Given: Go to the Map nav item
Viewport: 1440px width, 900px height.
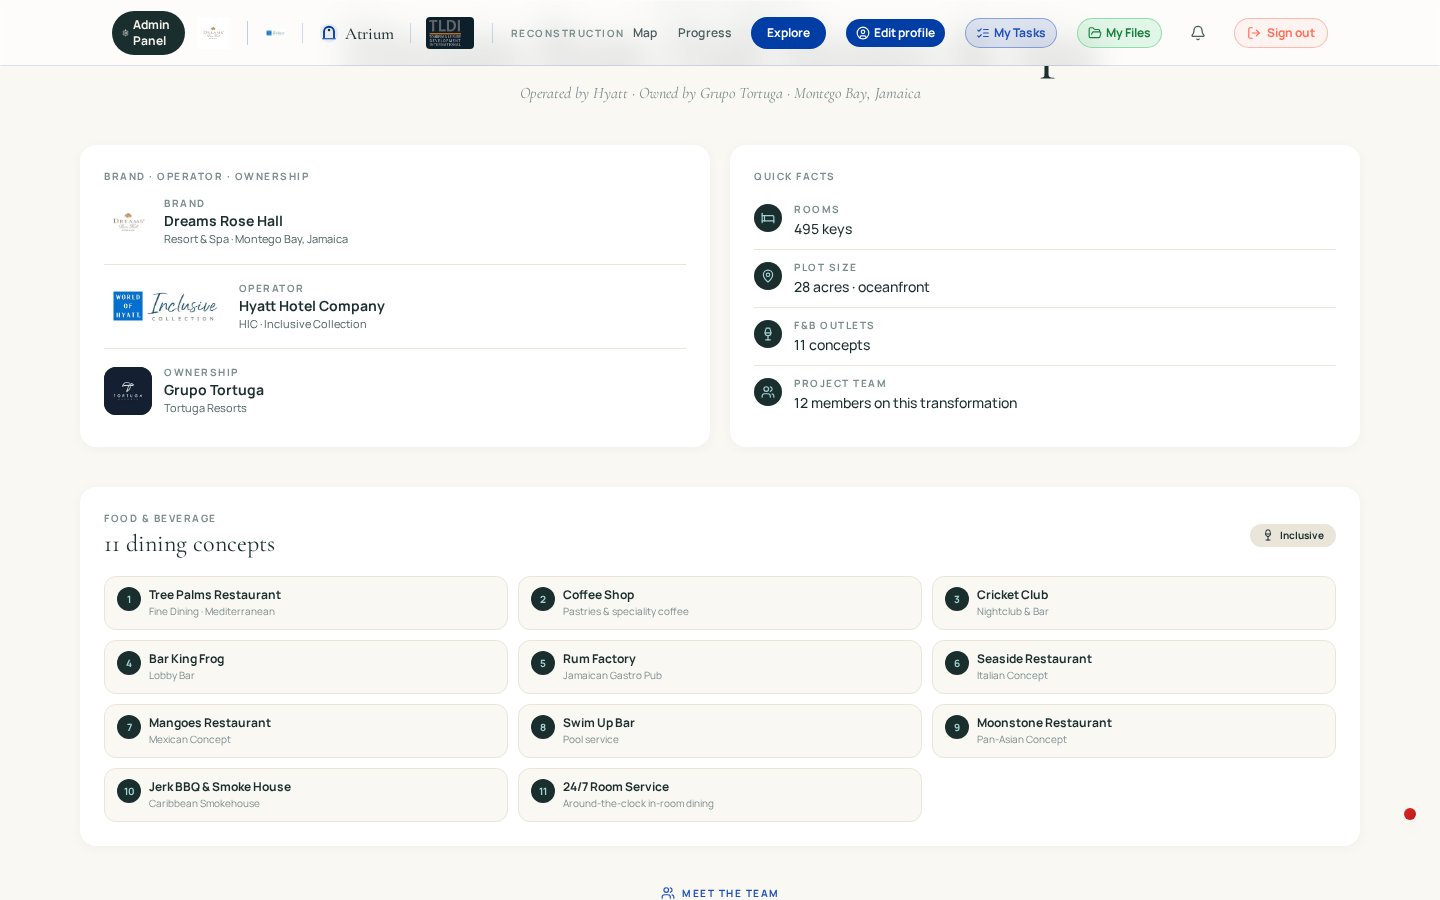Looking at the screenshot, I should coord(645,33).
